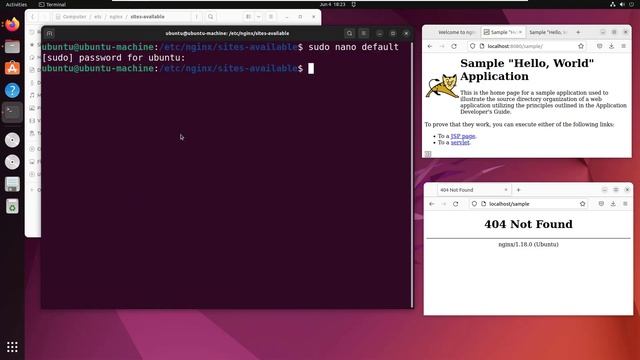Open the path options menu in Files window
The image size is (640, 360).
[x=196, y=17]
